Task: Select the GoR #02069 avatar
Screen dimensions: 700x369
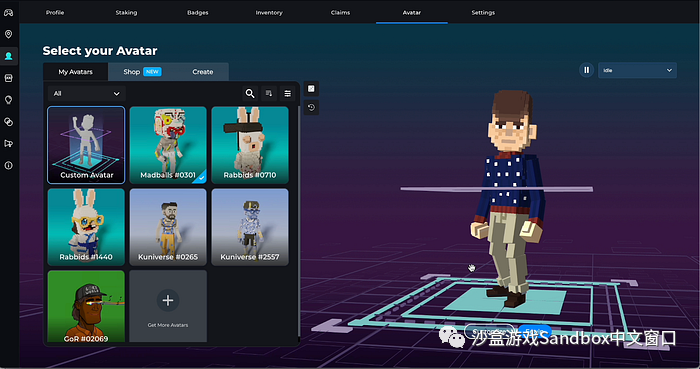Action: pyautogui.click(x=86, y=307)
